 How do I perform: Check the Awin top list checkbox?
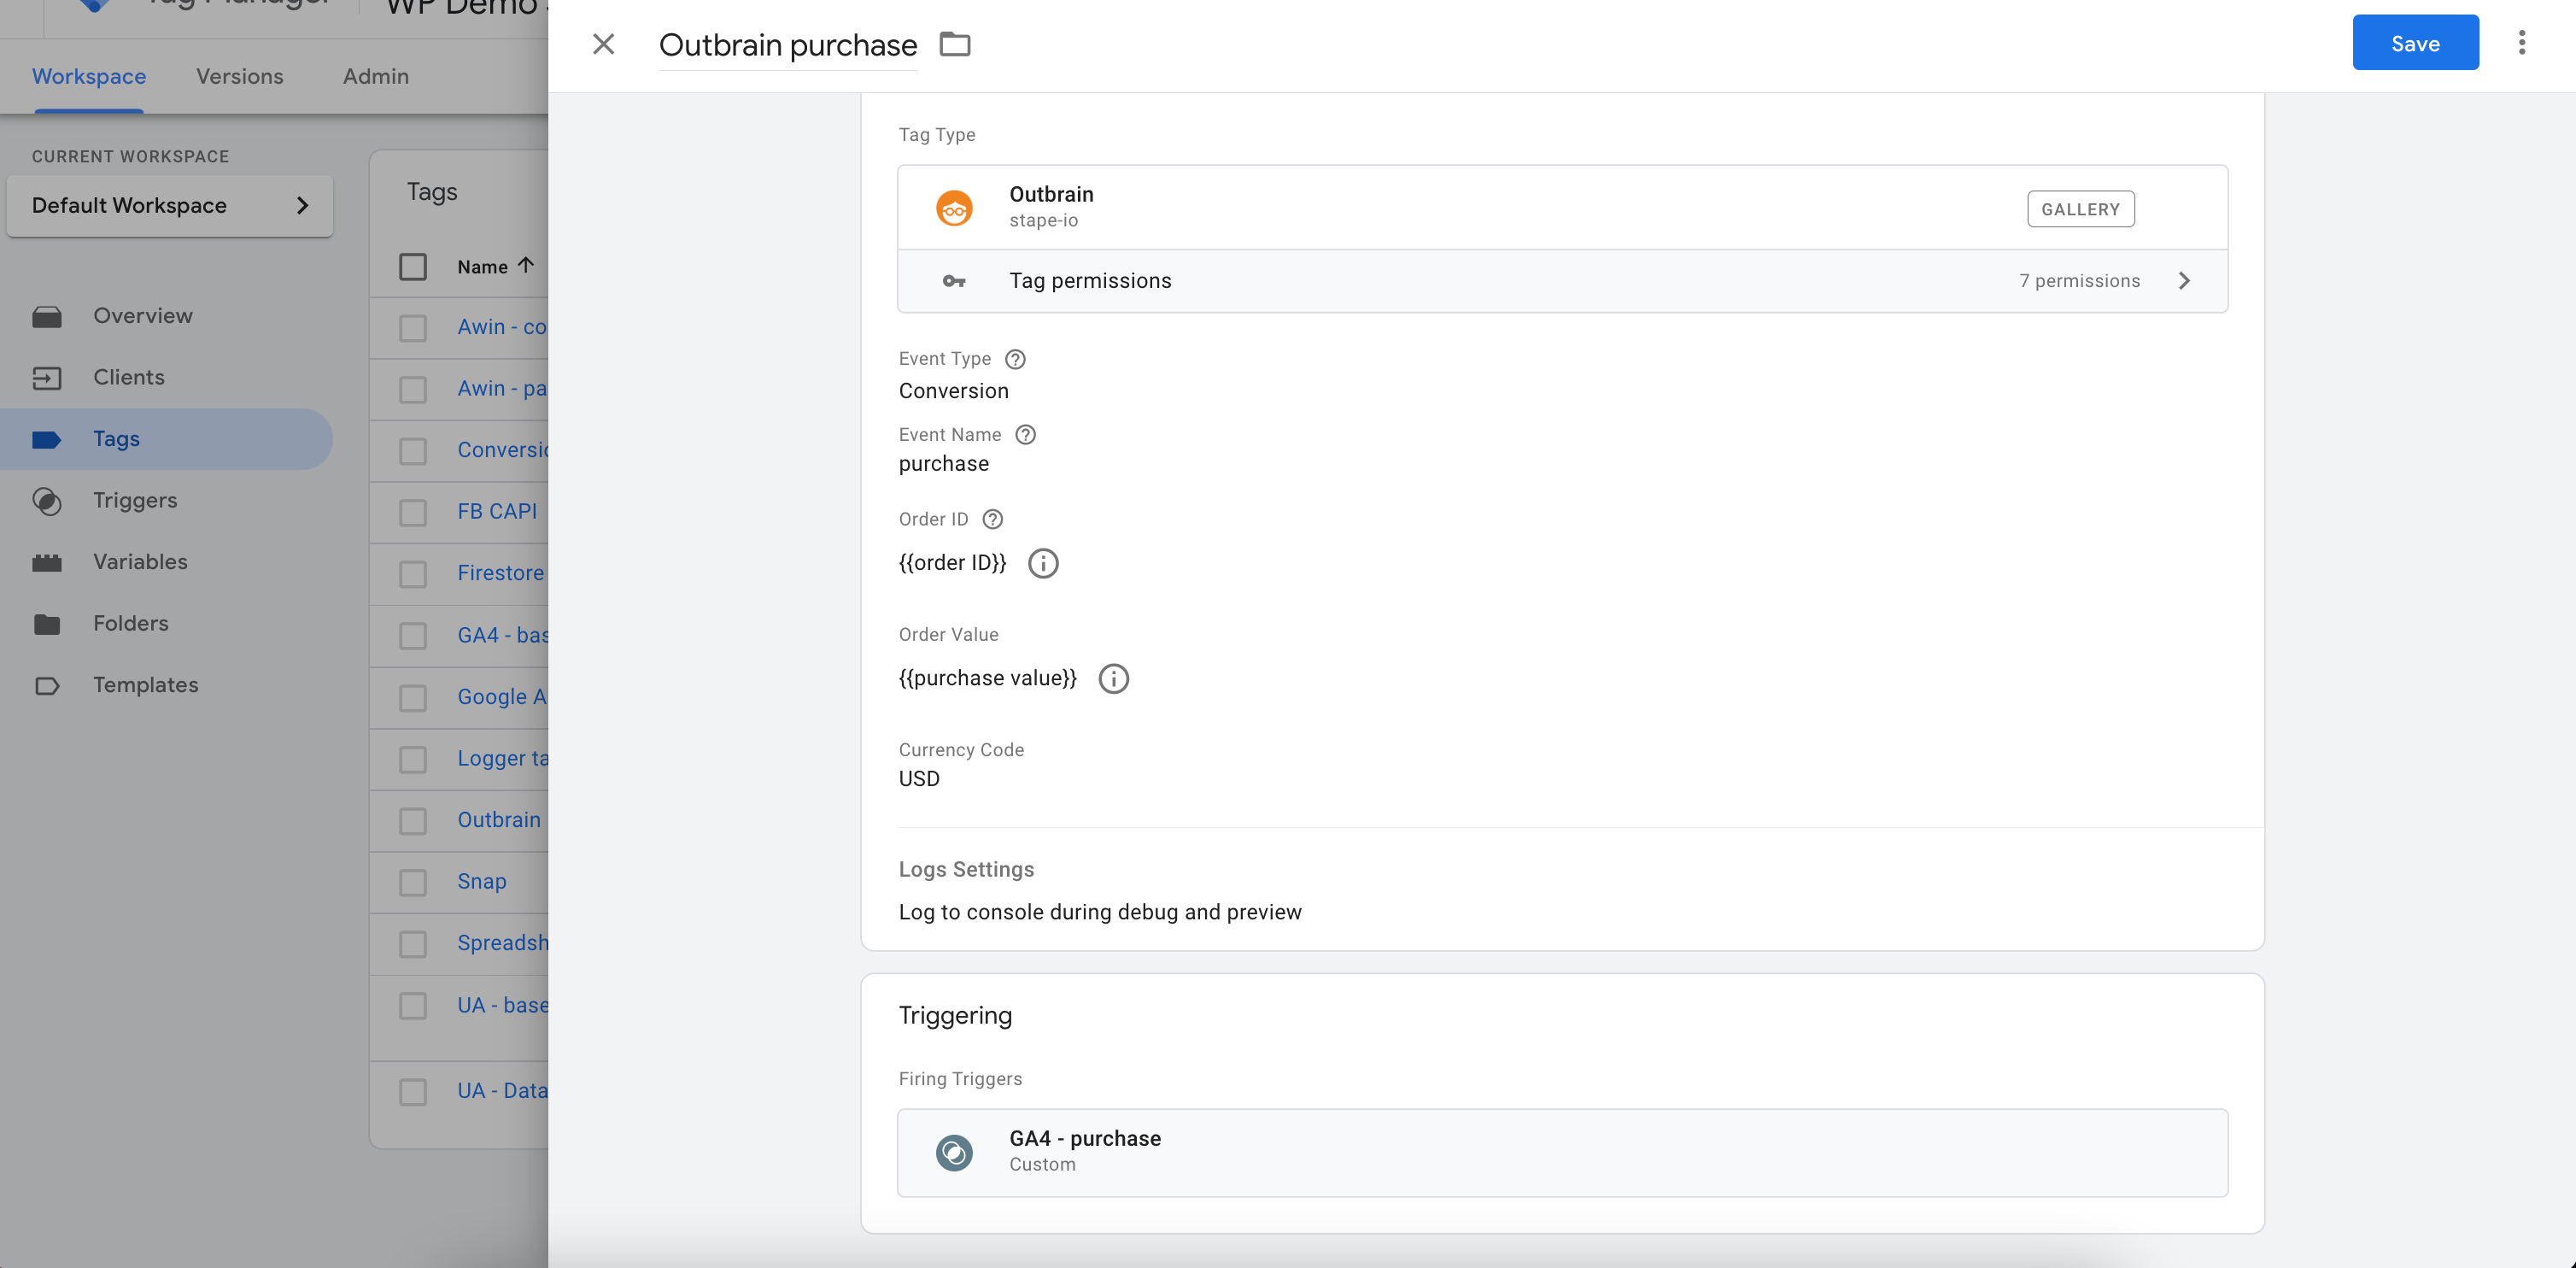click(x=414, y=327)
